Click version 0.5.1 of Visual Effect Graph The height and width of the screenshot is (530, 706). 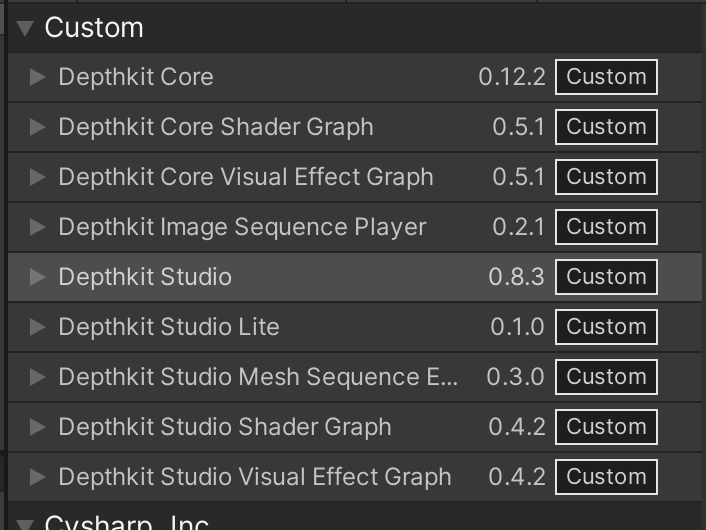tap(518, 177)
